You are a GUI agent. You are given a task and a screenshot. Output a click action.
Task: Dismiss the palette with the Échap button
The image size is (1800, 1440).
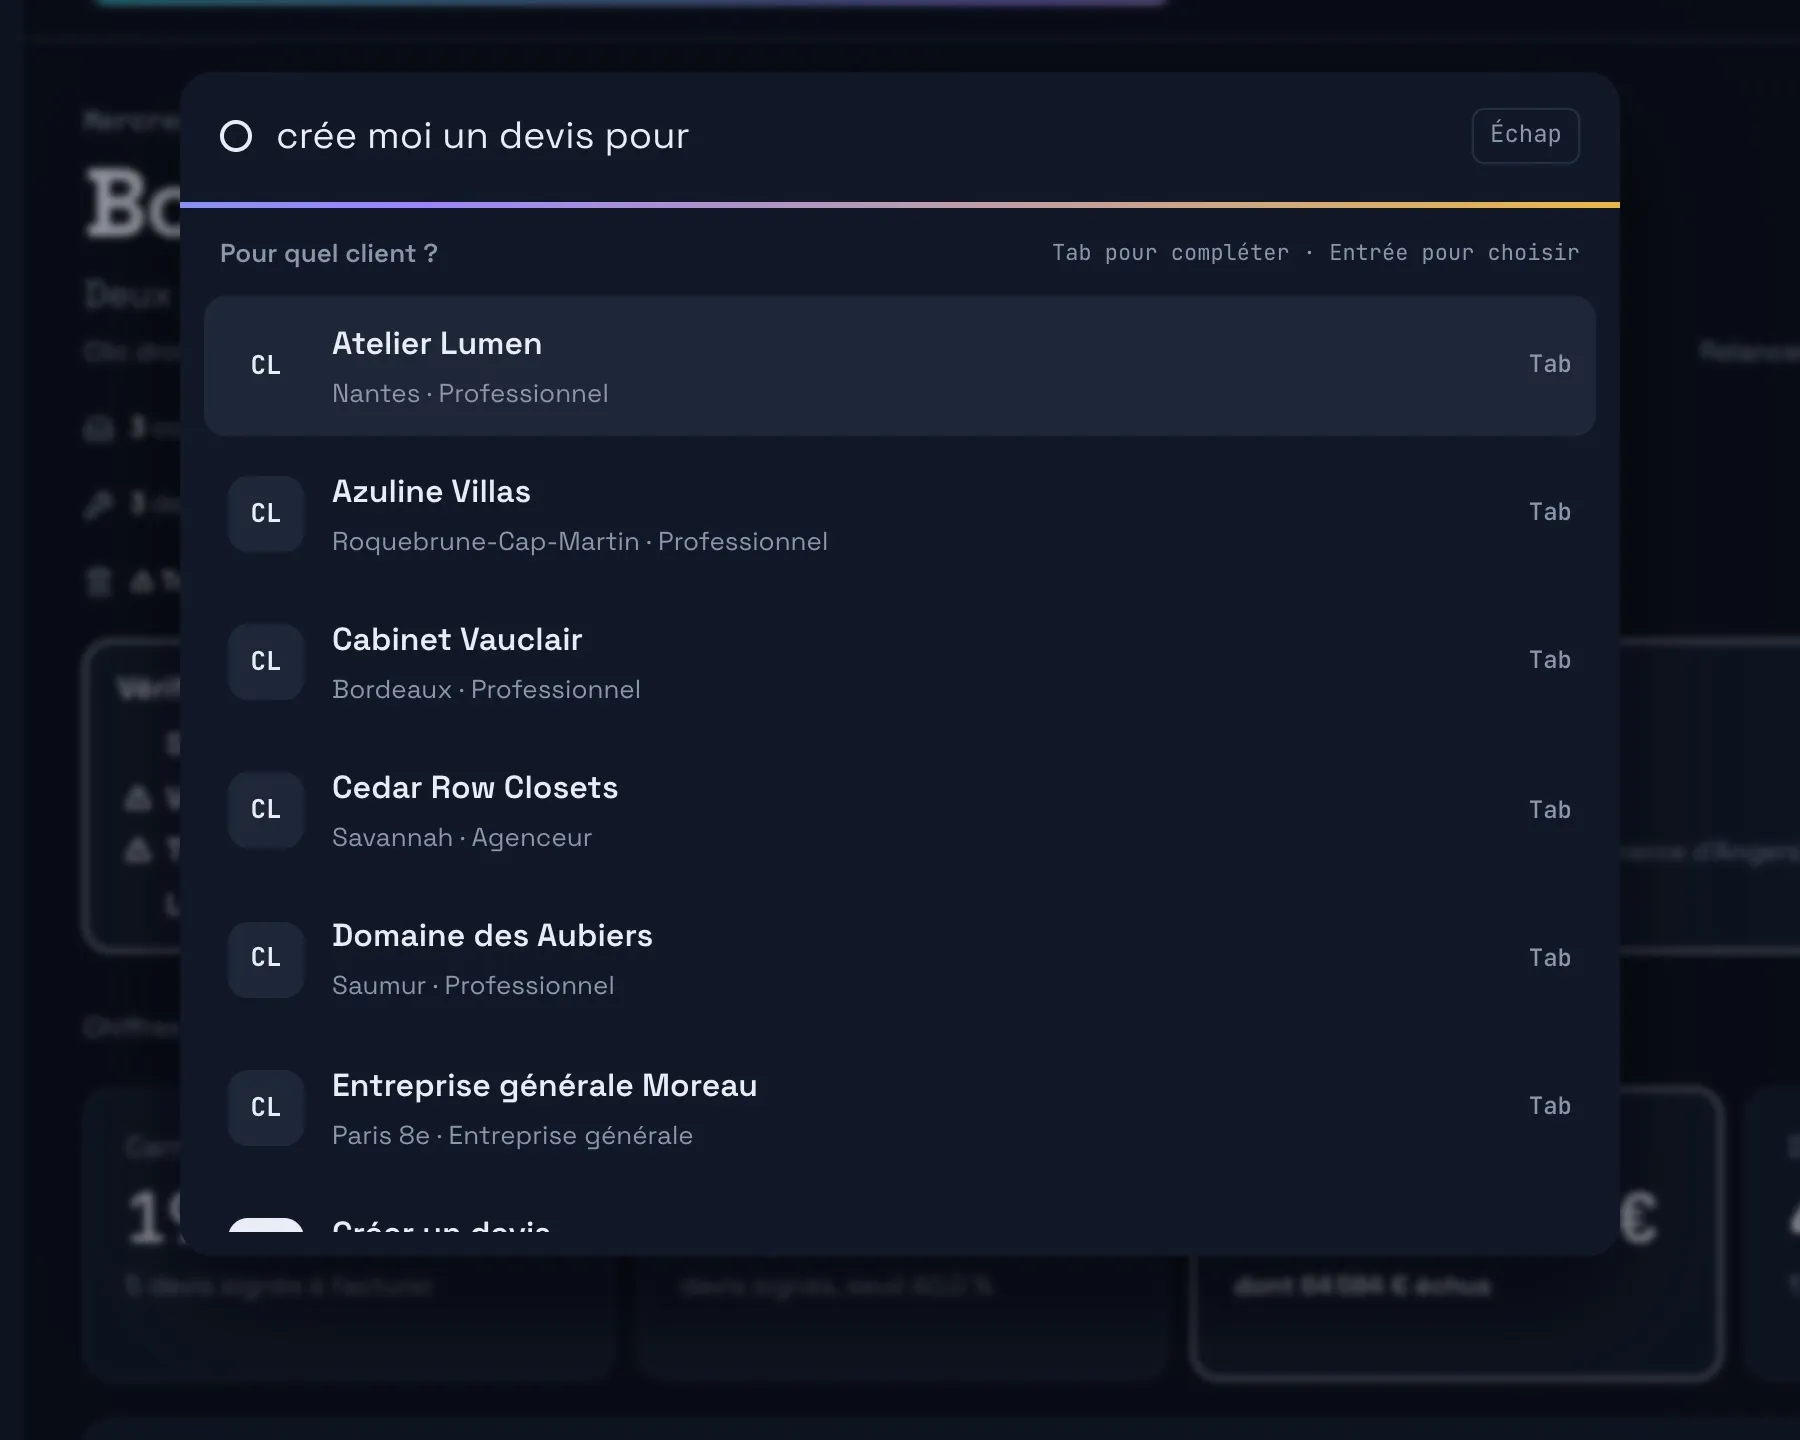1526,135
